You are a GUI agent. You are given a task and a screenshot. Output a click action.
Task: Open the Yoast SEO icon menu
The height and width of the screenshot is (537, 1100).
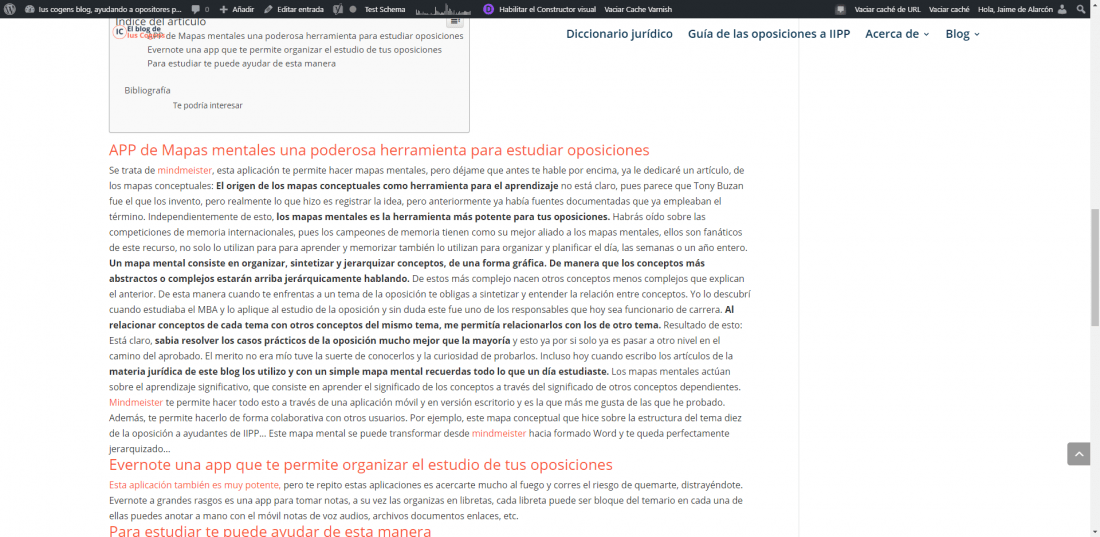pos(338,10)
